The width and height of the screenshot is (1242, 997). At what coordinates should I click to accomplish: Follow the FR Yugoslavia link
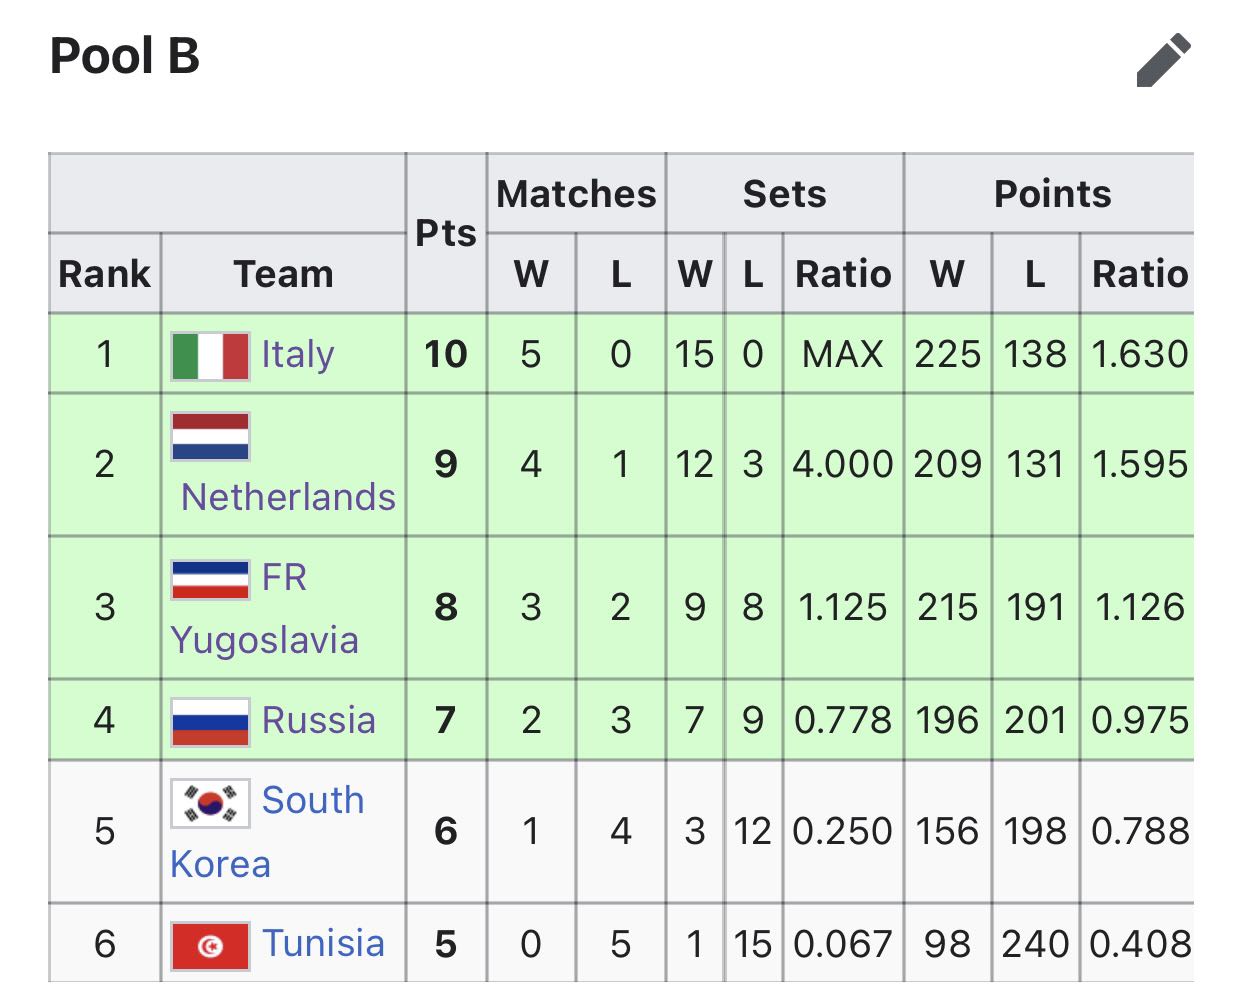click(x=264, y=609)
